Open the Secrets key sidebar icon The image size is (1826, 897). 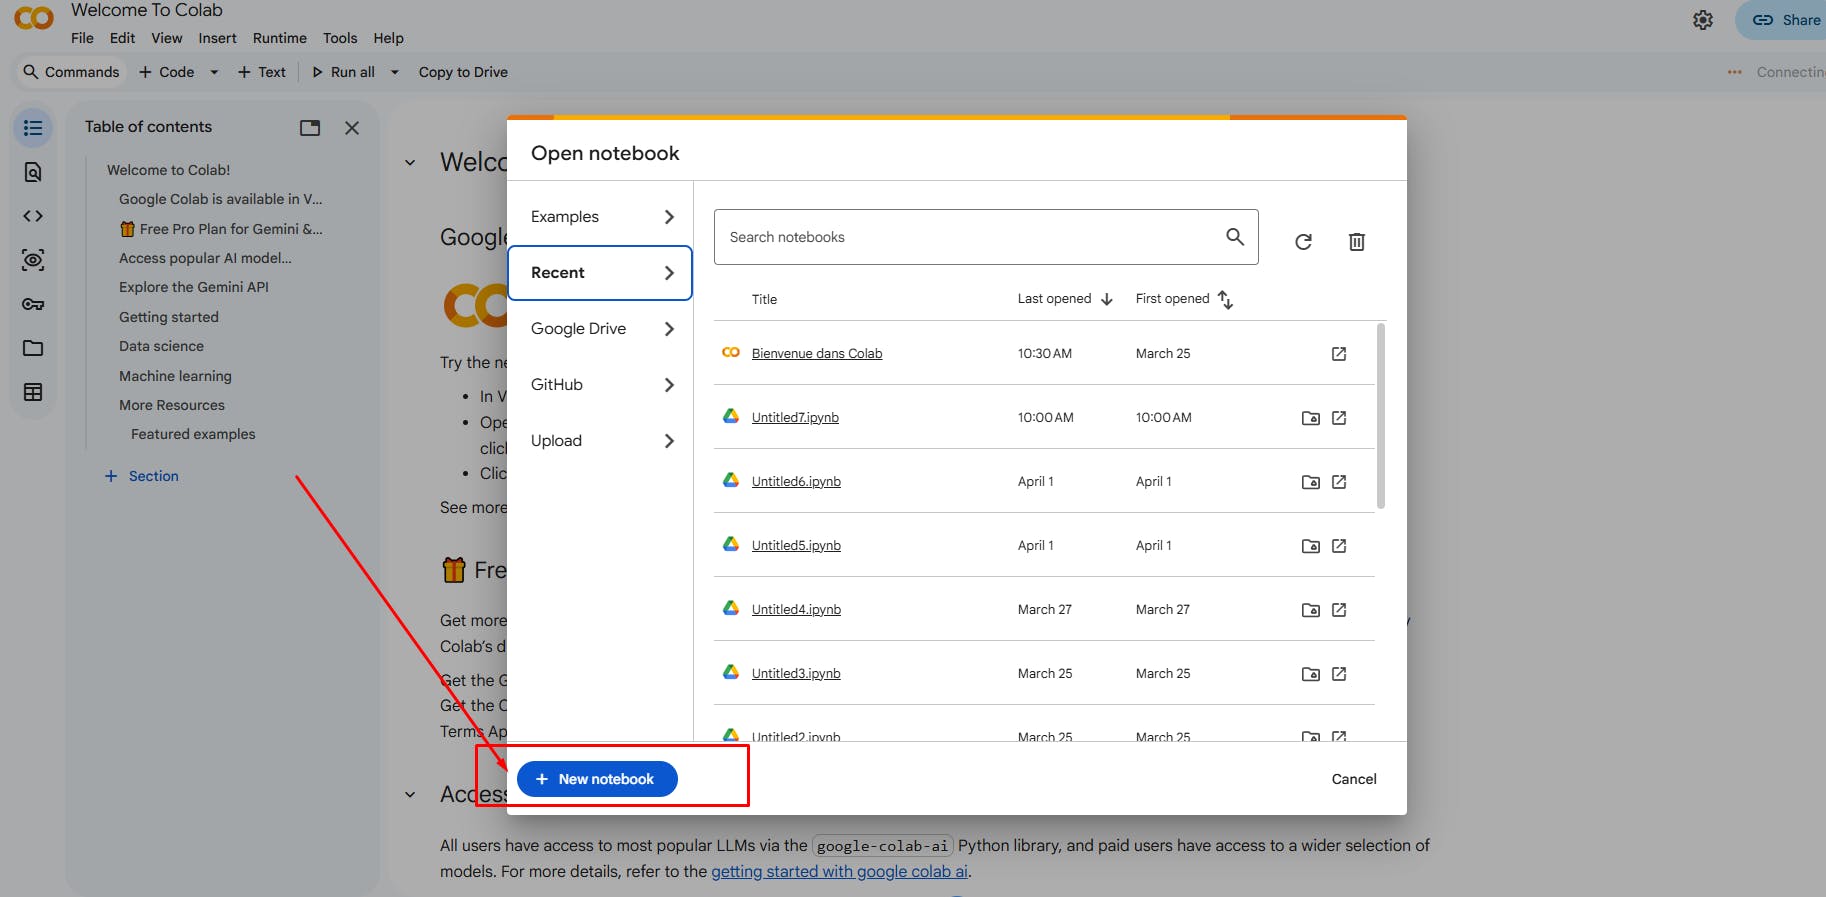point(33,304)
